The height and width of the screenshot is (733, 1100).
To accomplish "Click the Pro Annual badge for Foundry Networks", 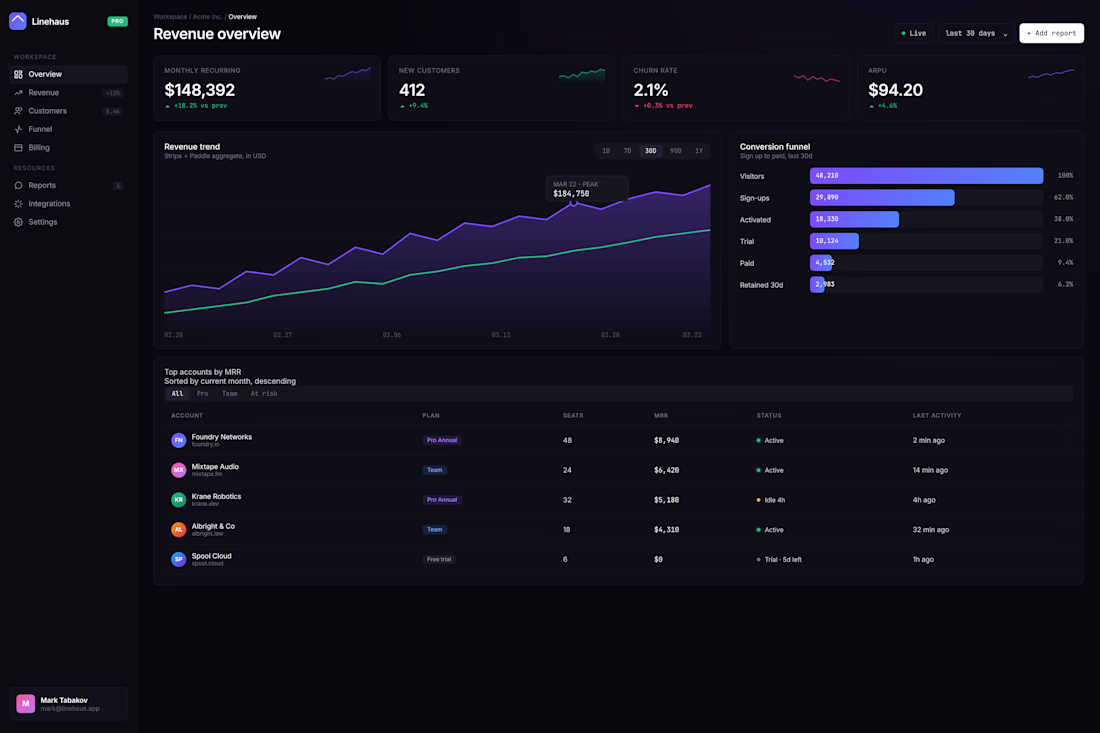I will coord(442,441).
